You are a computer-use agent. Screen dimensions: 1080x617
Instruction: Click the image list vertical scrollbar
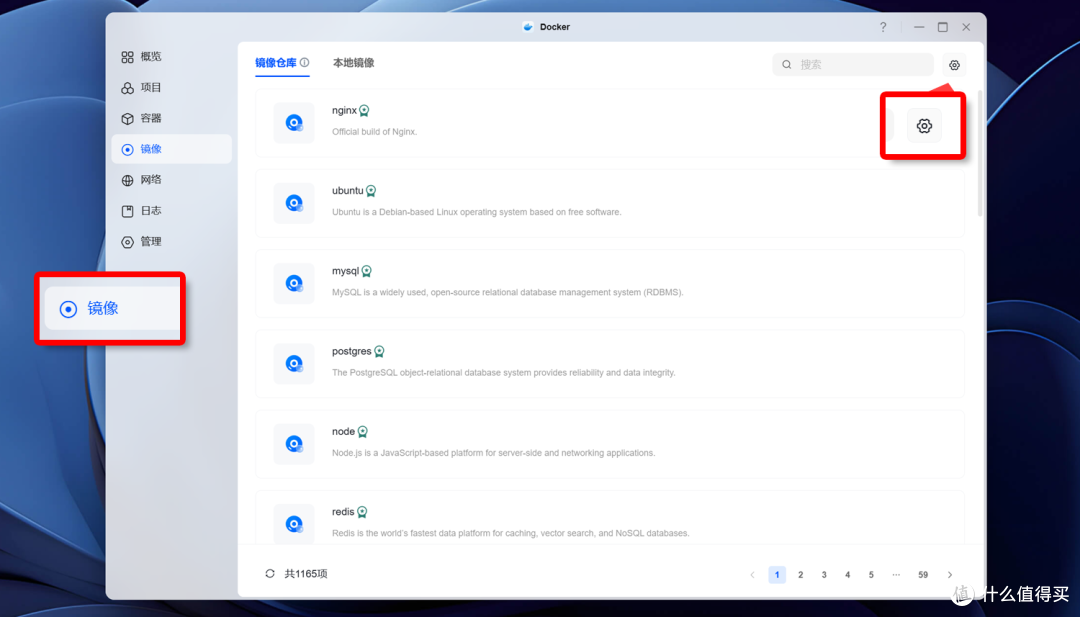pyautogui.click(x=980, y=153)
